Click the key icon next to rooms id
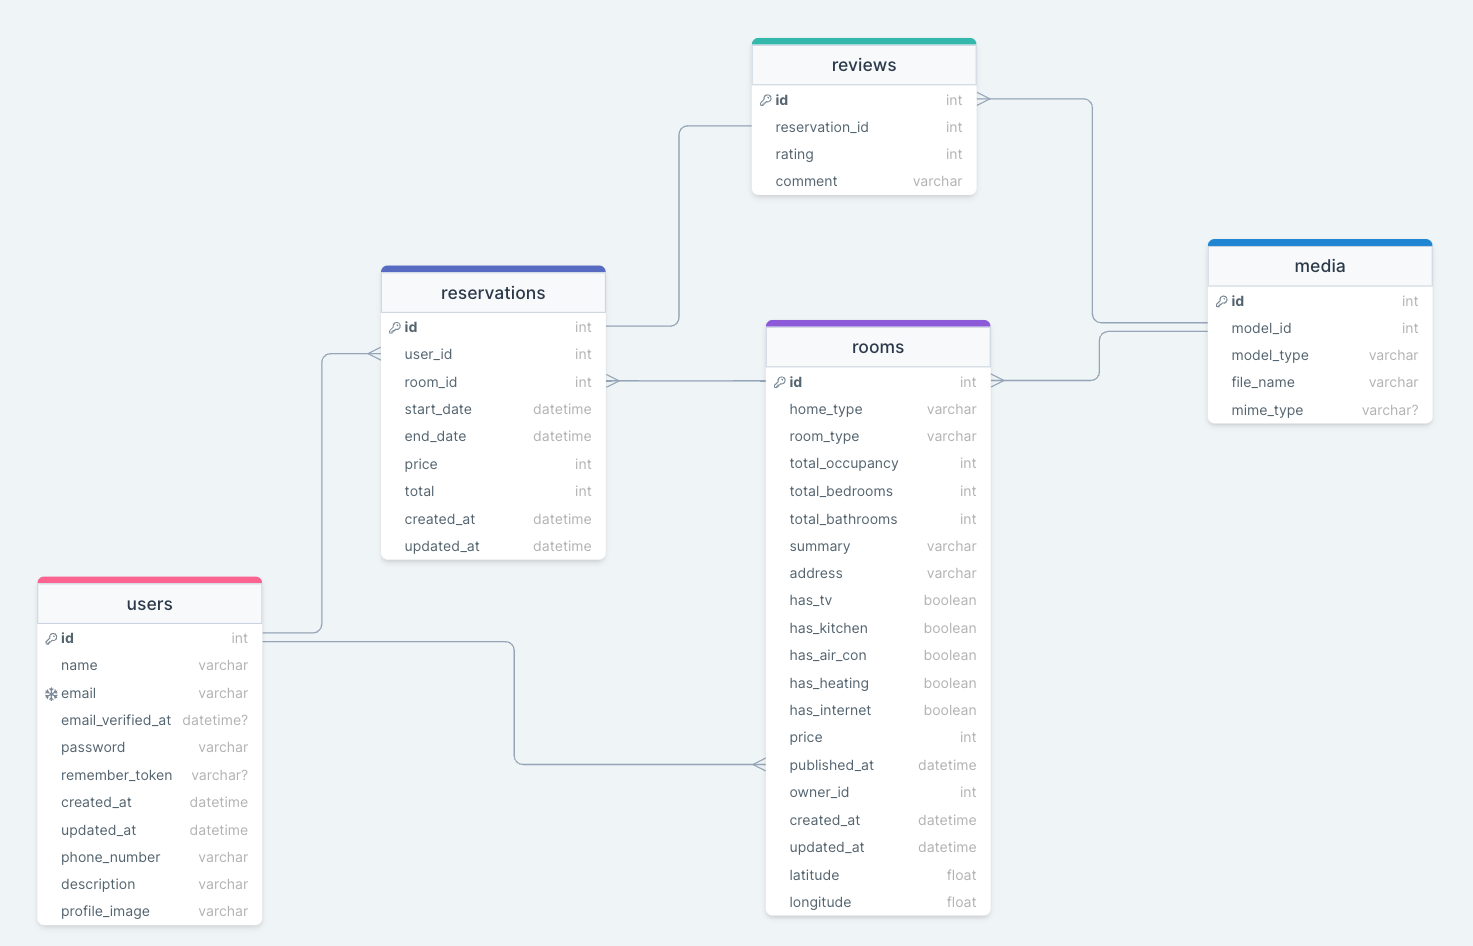 coord(779,382)
